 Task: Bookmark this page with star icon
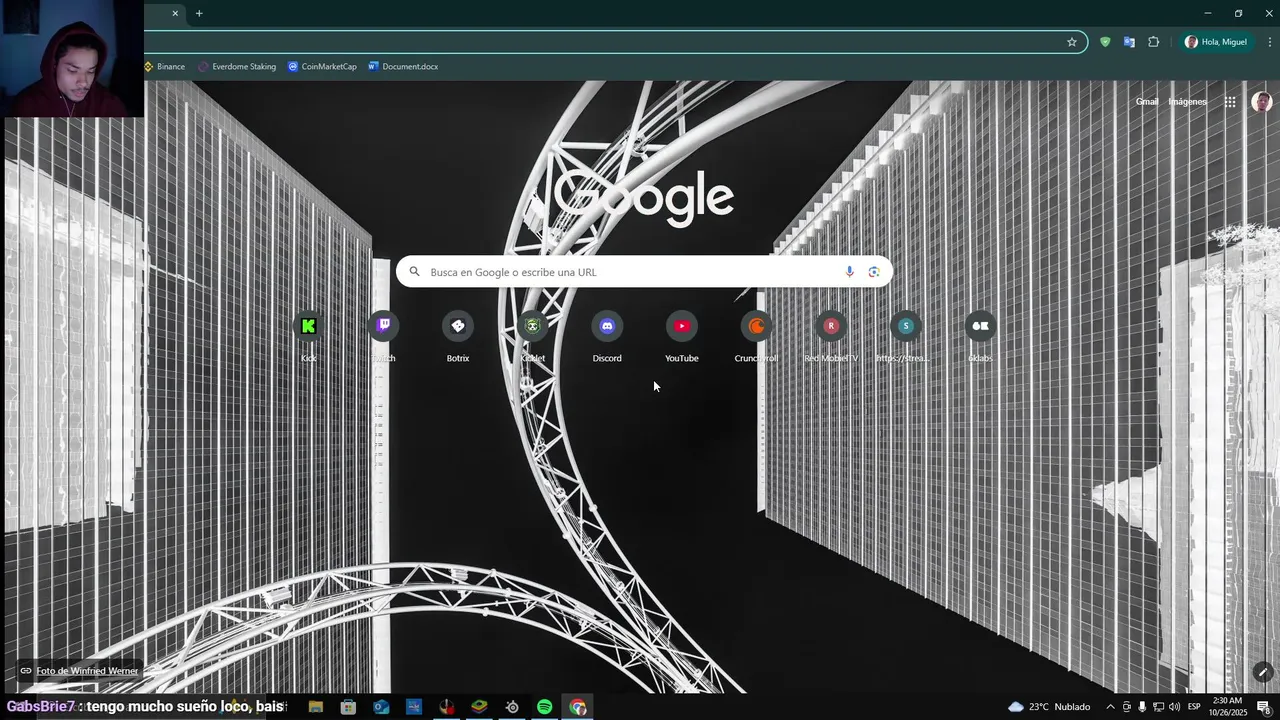pos(1072,42)
